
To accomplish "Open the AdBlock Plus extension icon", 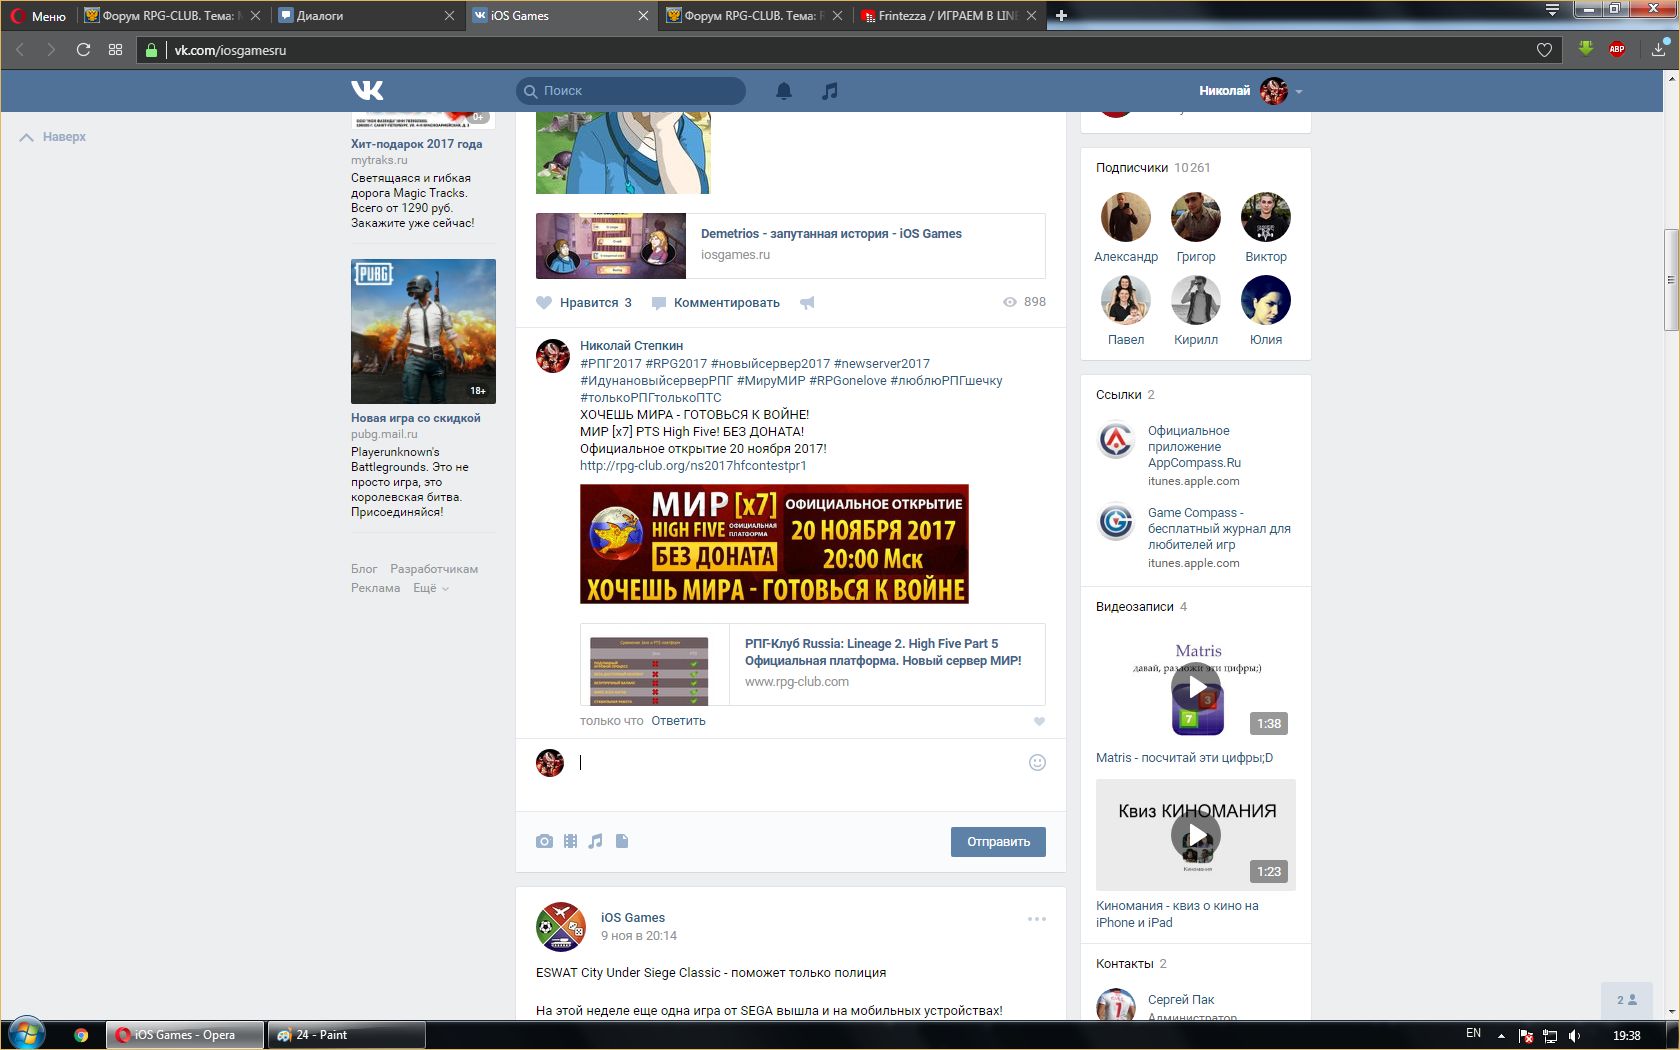I will point(1617,49).
